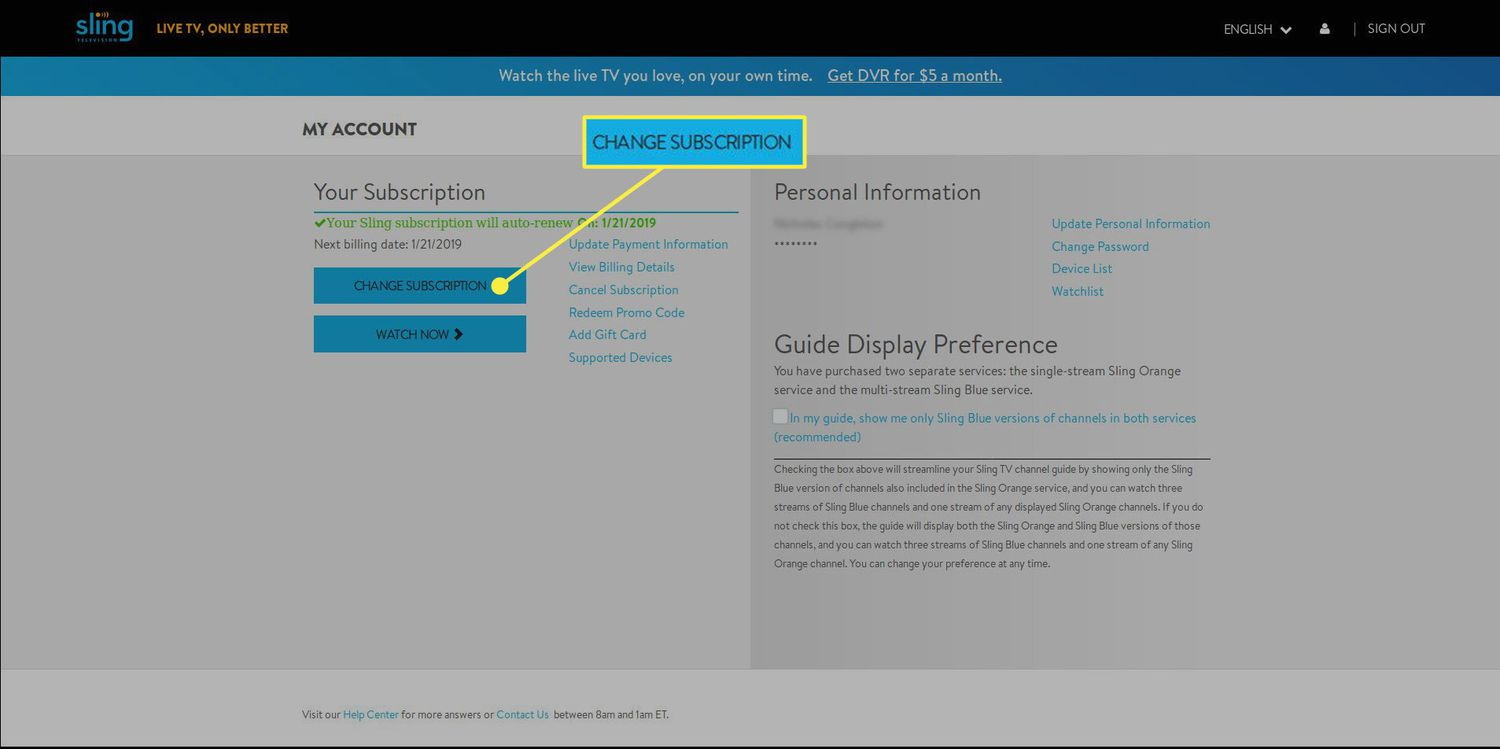The width and height of the screenshot is (1500, 749).
Task: Click the Personal Information heading
Action: click(x=878, y=192)
